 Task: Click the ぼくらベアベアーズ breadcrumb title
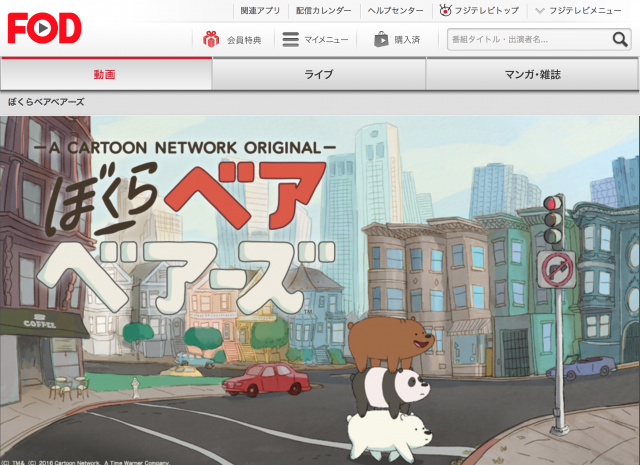pos(46,102)
